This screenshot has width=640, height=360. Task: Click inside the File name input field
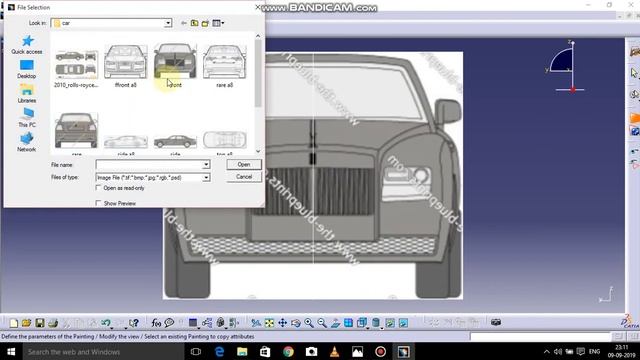[x=149, y=164]
